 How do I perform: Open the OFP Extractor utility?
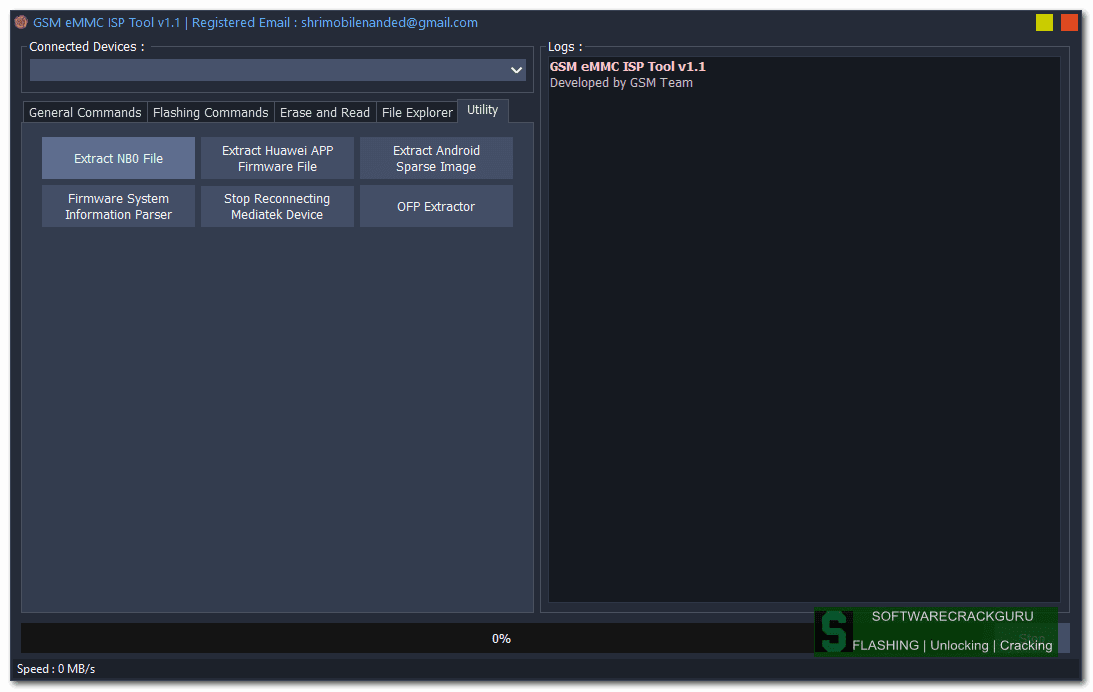click(436, 206)
